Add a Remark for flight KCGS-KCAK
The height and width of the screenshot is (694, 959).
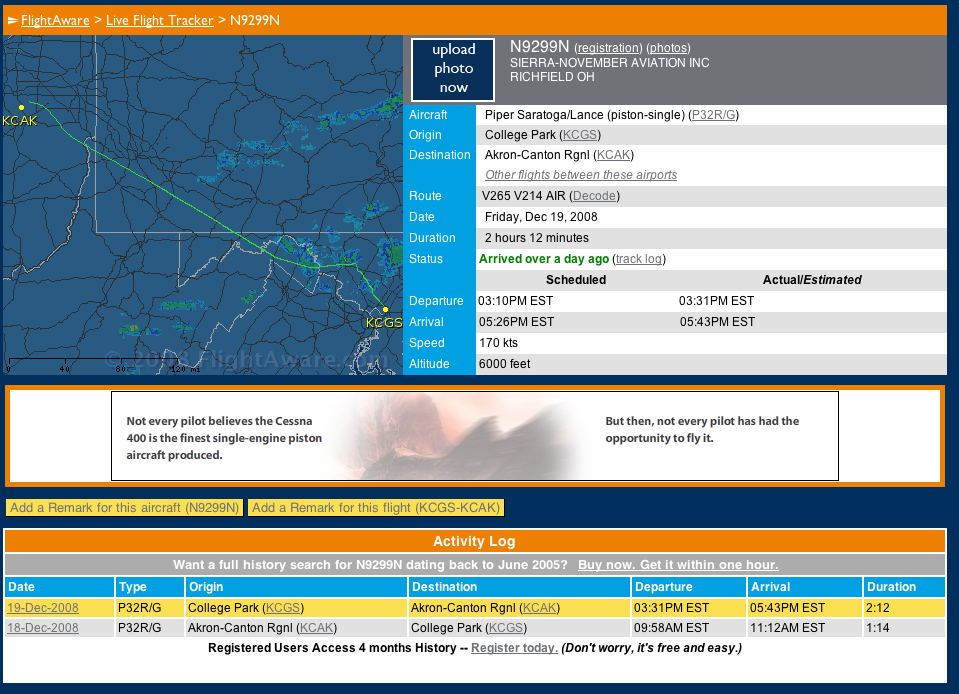(x=376, y=508)
